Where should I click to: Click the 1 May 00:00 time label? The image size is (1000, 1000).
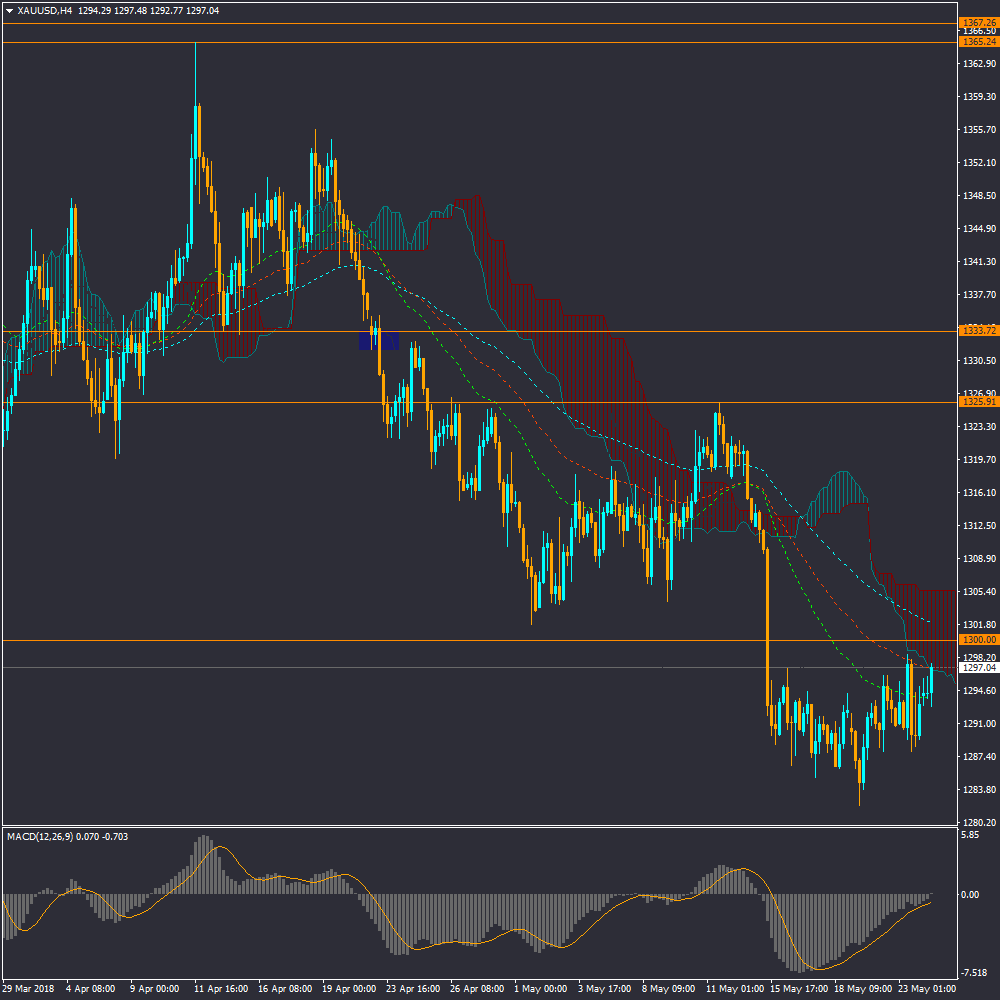click(x=540, y=988)
